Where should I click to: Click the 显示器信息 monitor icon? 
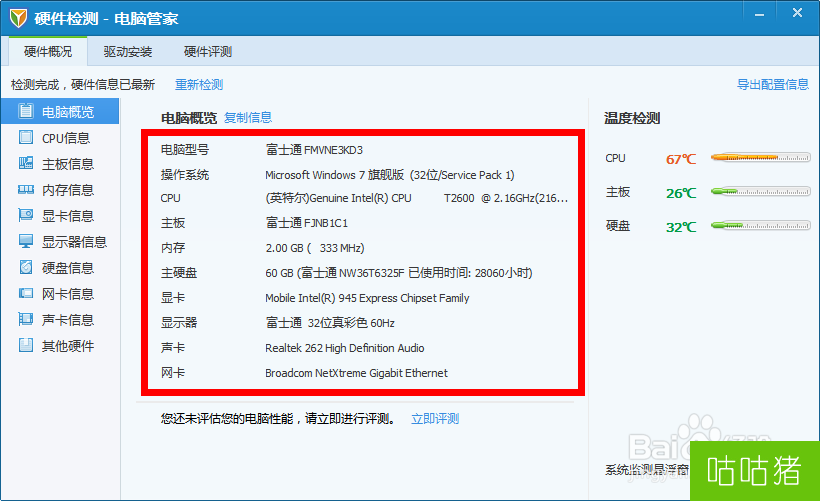tap(26, 241)
